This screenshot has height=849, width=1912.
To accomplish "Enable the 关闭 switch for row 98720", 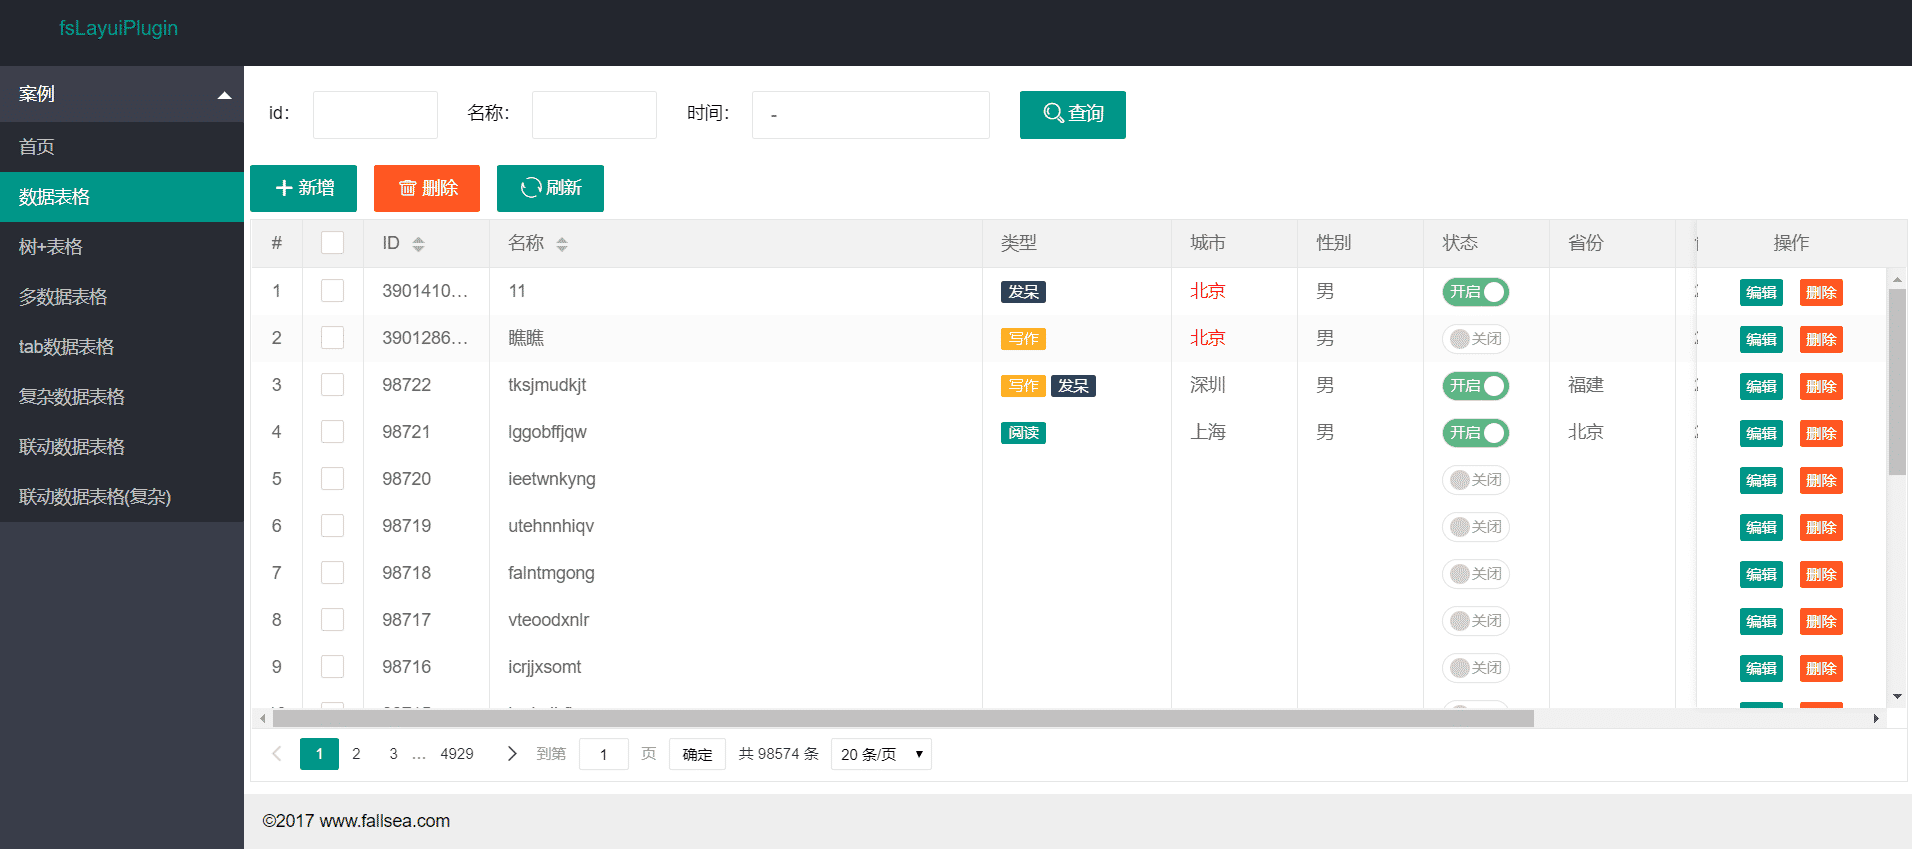I will [x=1475, y=480].
